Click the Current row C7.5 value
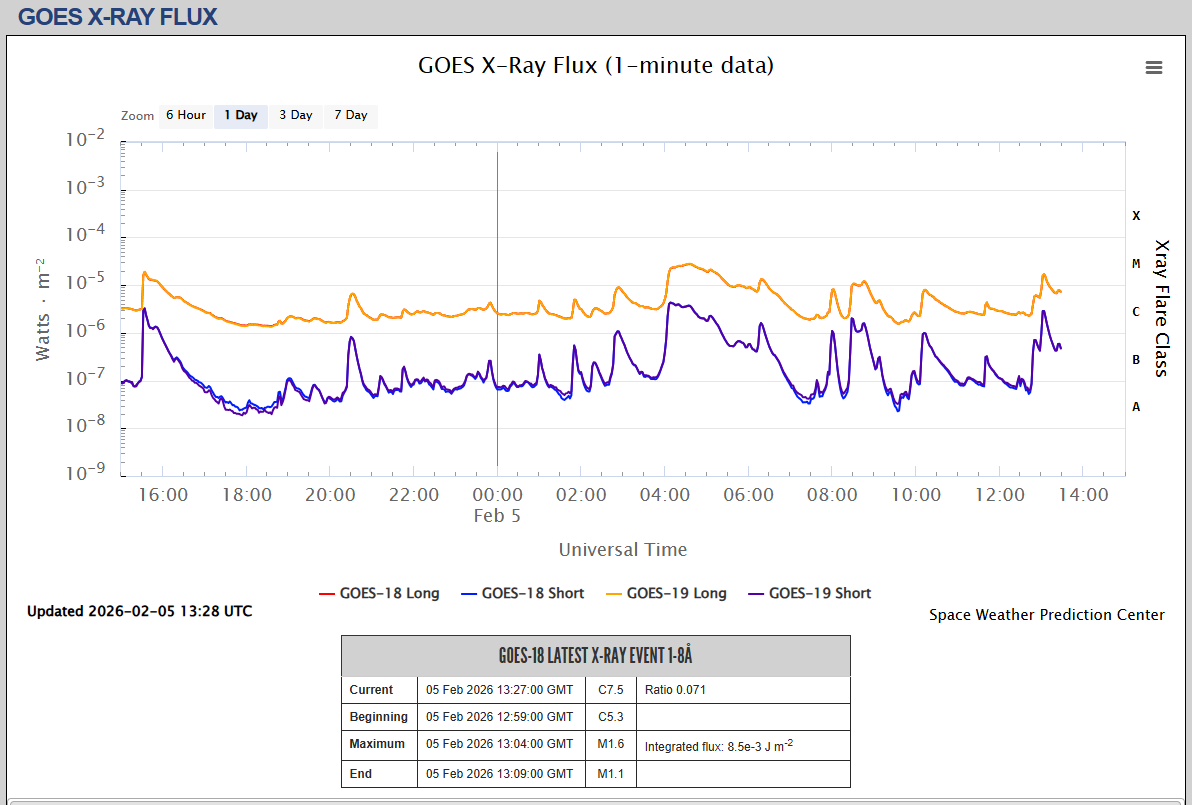 click(610, 690)
